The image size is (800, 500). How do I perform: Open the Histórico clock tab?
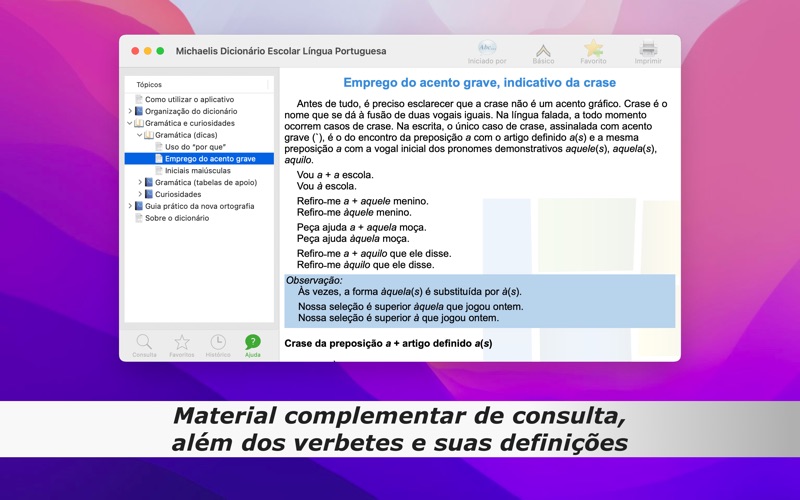point(218,345)
